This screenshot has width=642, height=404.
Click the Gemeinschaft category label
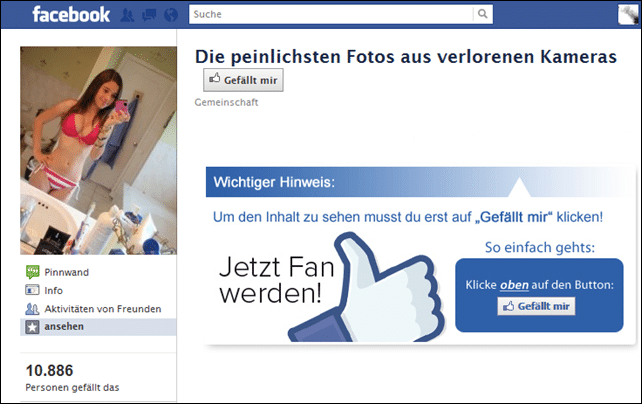pos(226,102)
